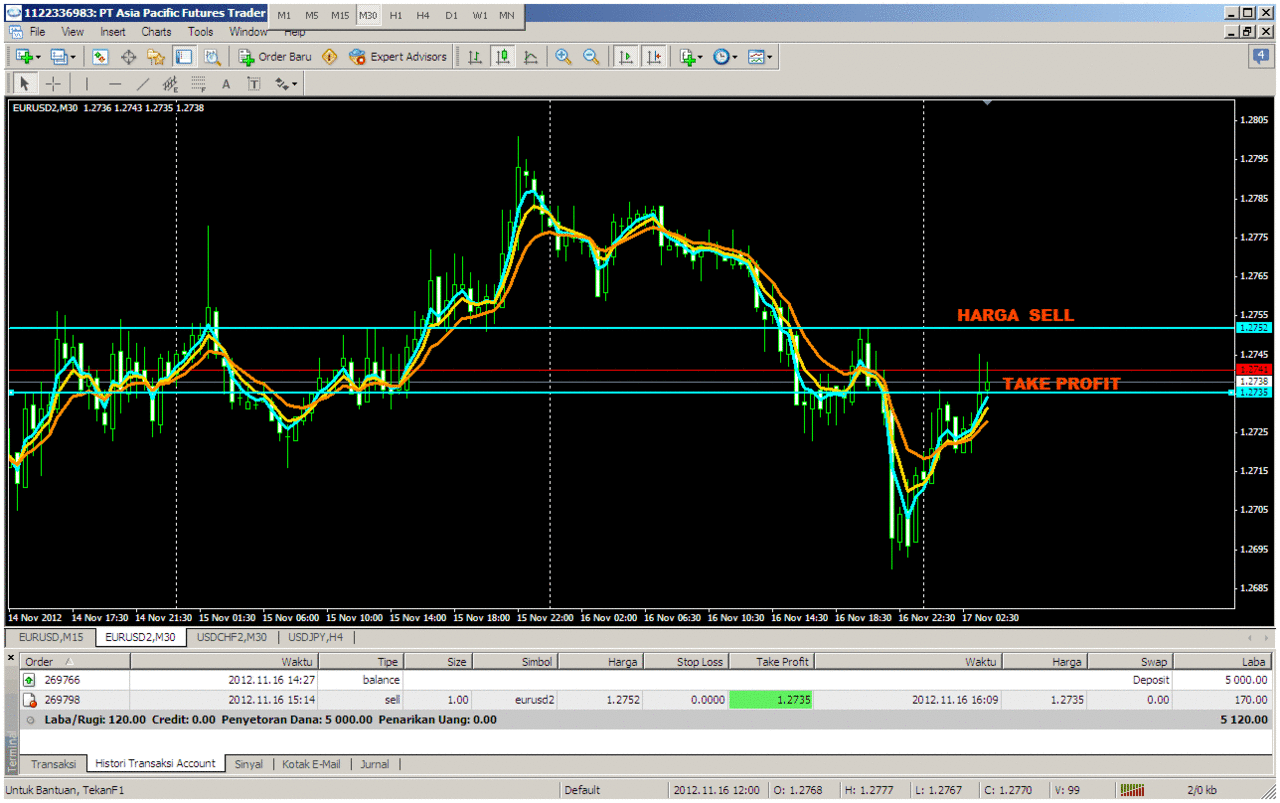Open the EURUSD,M15 chart tab
The height and width of the screenshot is (803, 1280).
pyautogui.click(x=51, y=637)
